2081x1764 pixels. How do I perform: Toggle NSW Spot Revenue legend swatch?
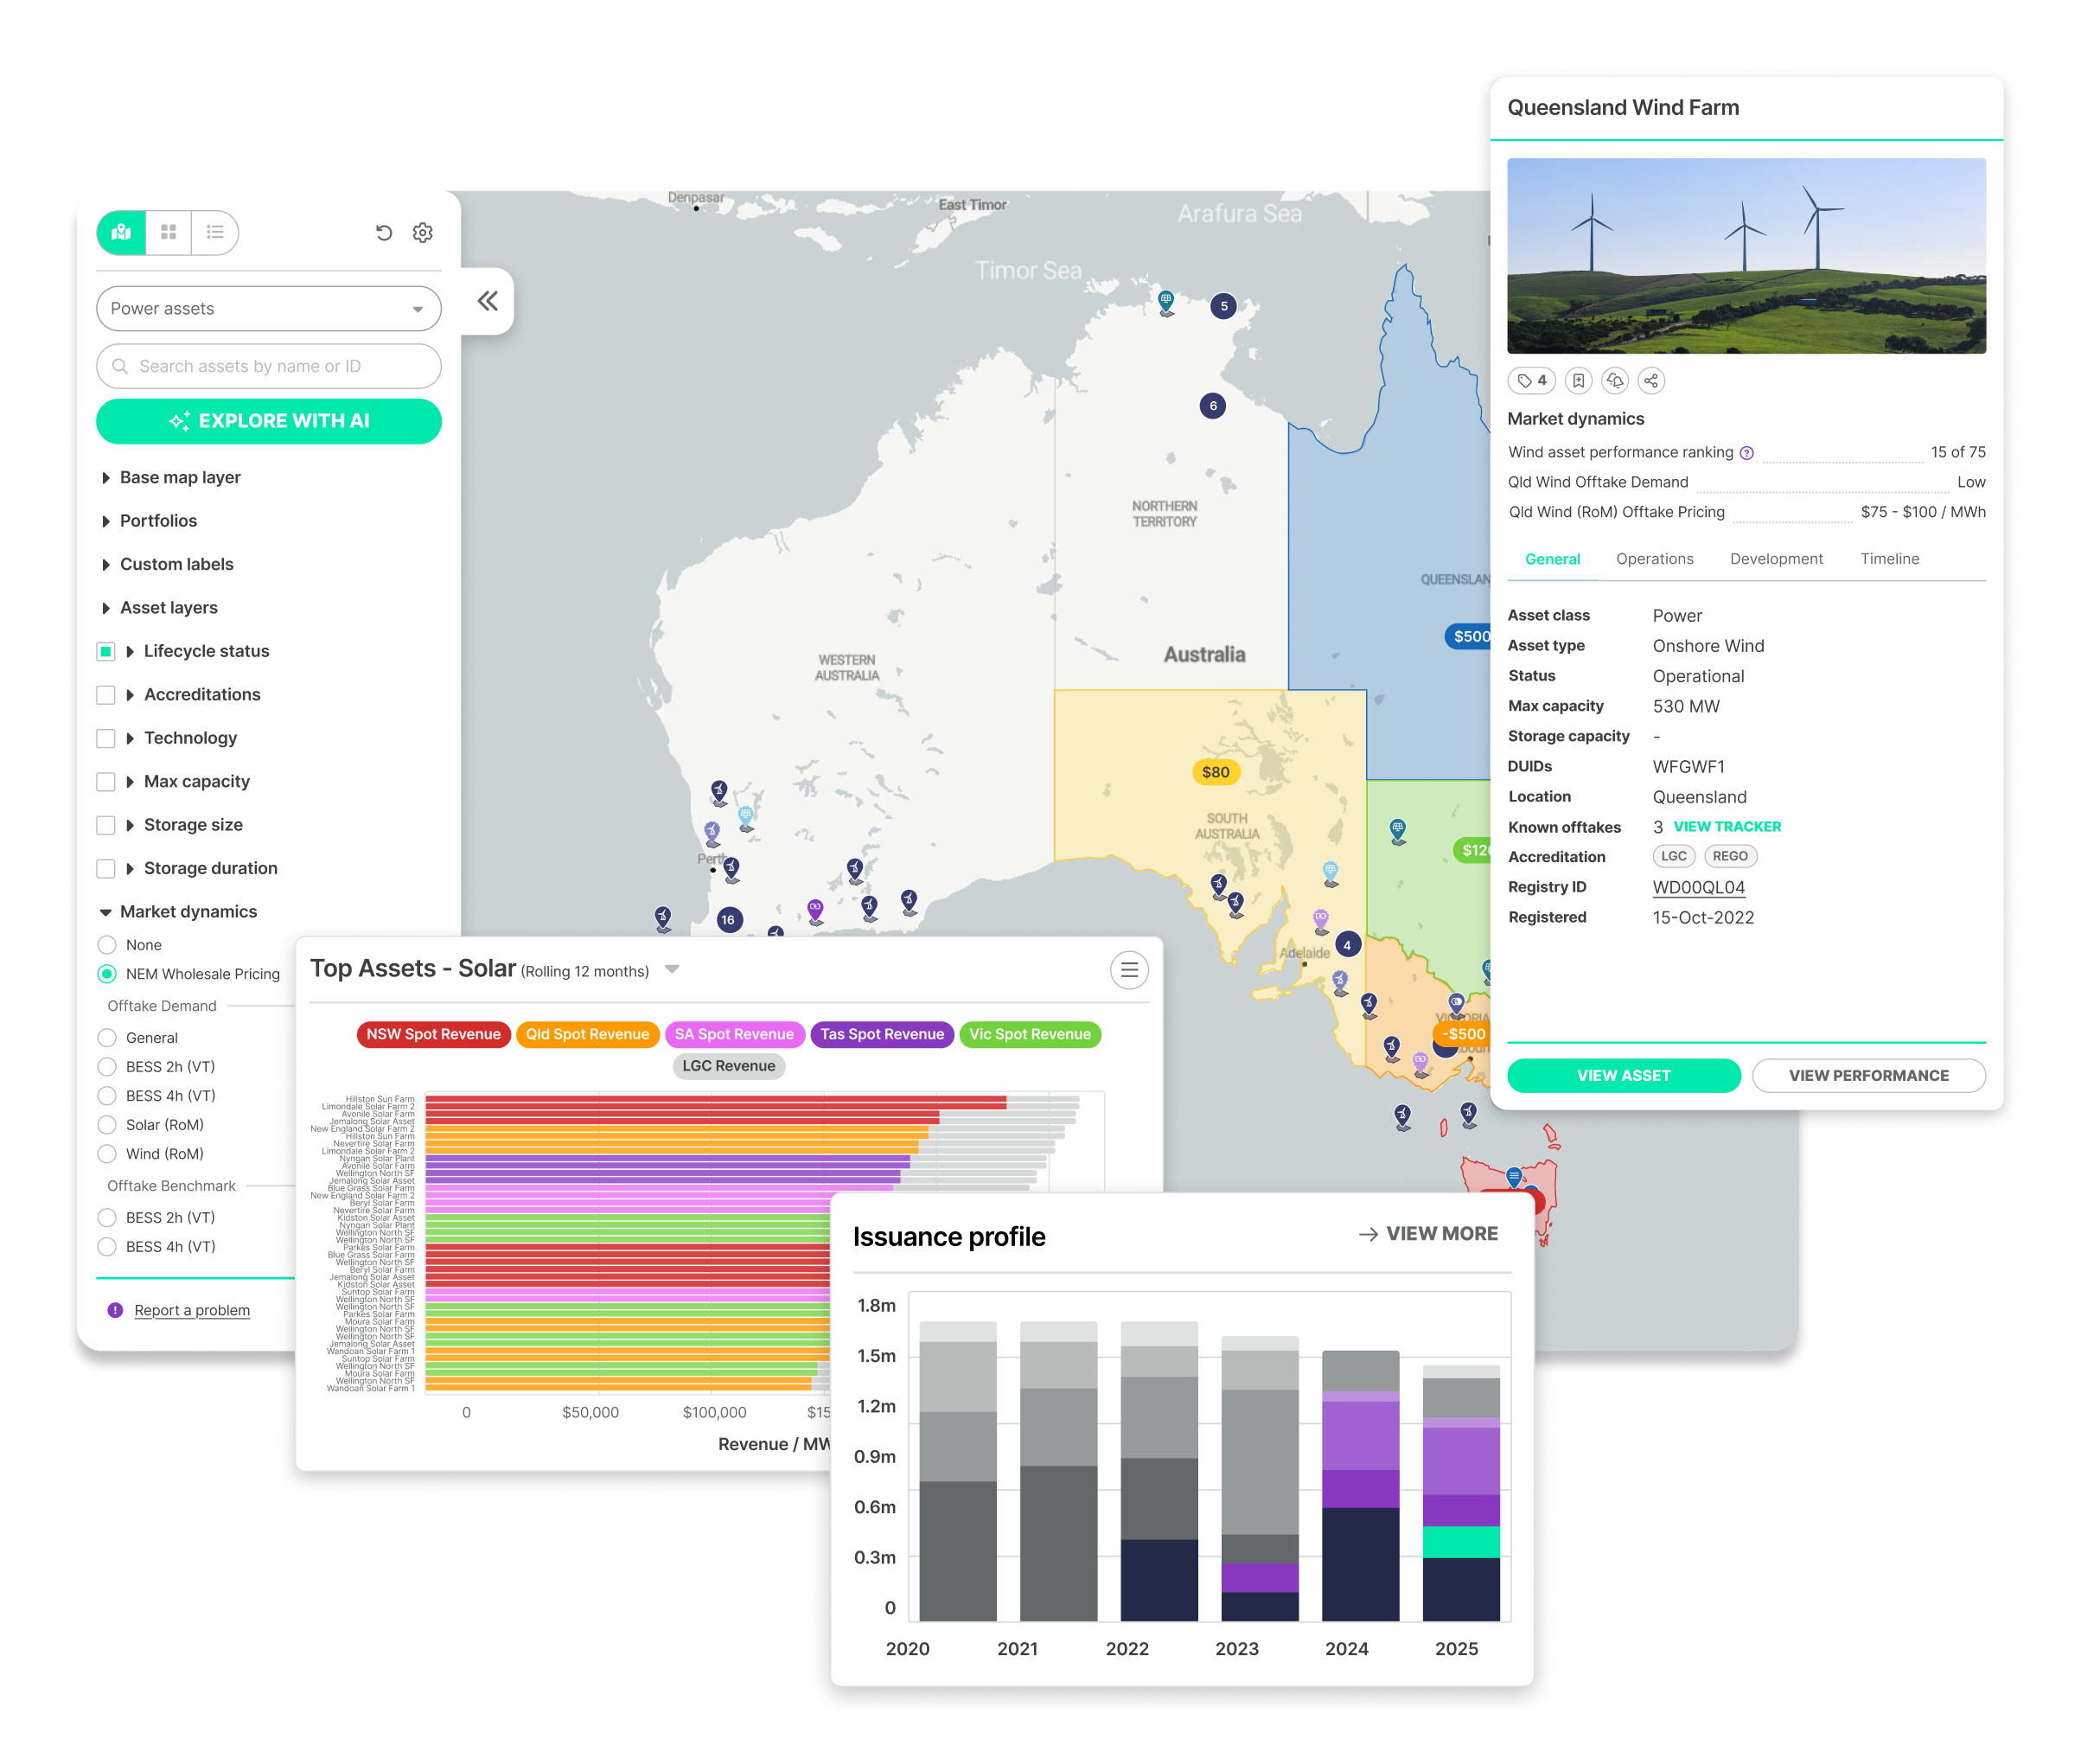433,1035
